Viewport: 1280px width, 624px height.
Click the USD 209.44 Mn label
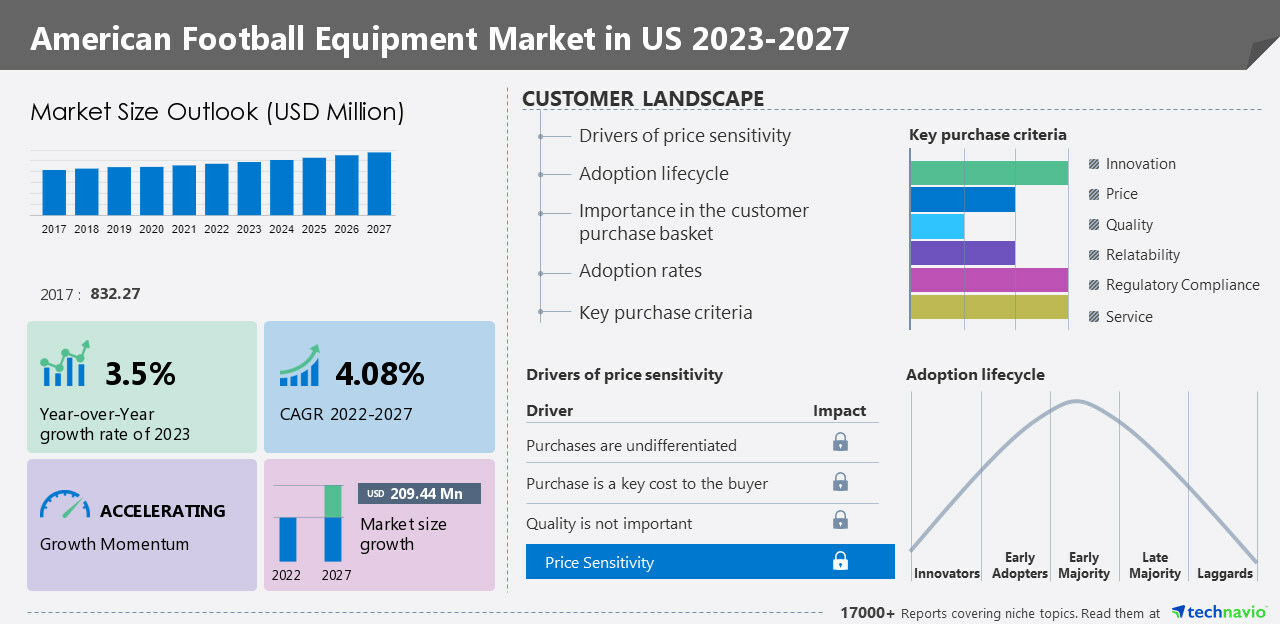pyautogui.click(x=419, y=494)
